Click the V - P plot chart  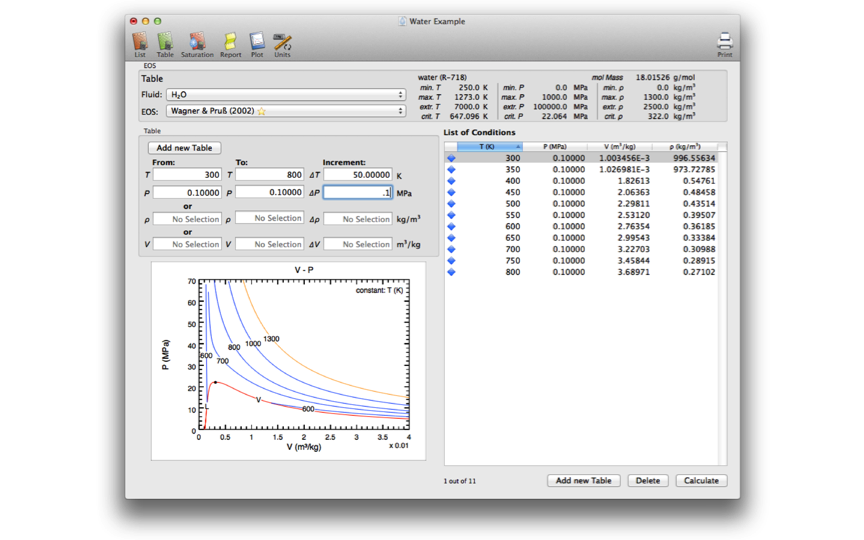click(288, 361)
